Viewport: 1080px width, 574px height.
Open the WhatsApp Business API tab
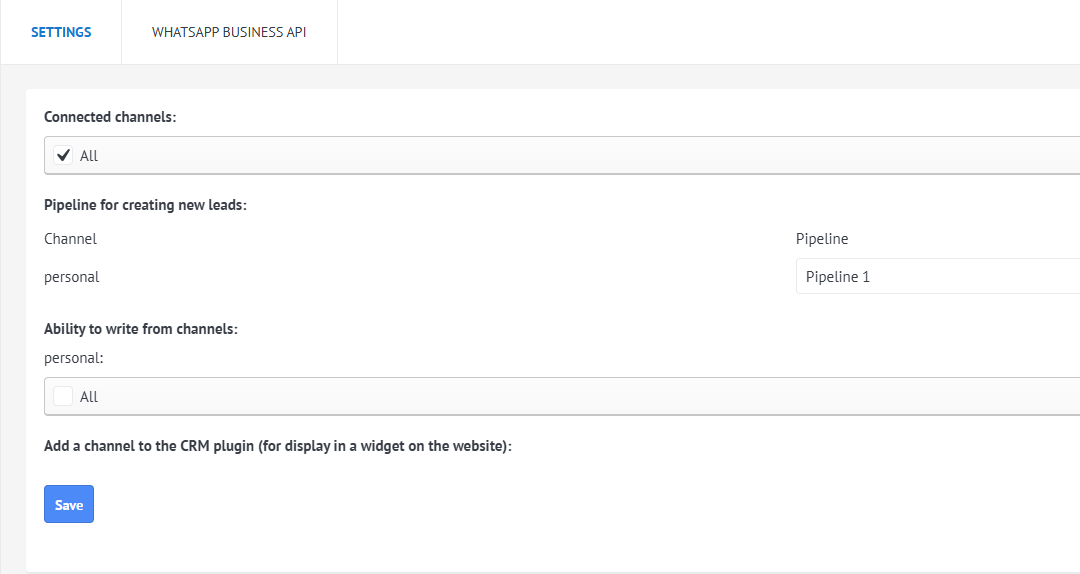(x=229, y=32)
